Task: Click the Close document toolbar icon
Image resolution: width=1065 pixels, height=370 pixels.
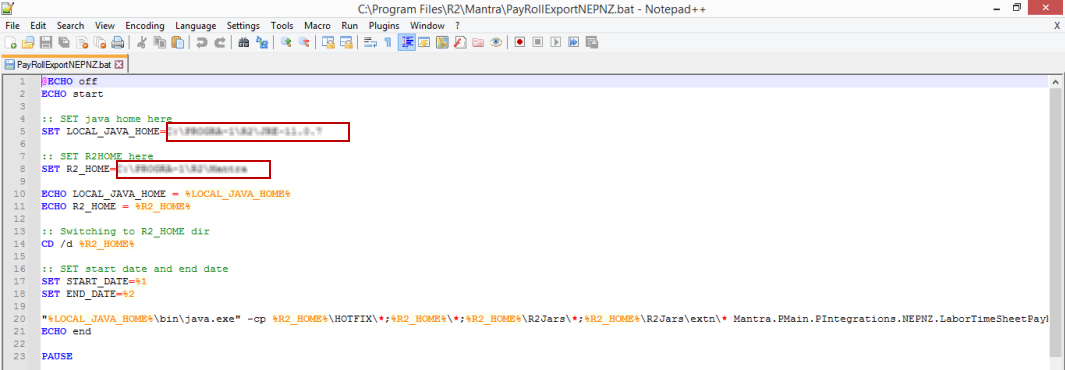Action: pos(82,43)
